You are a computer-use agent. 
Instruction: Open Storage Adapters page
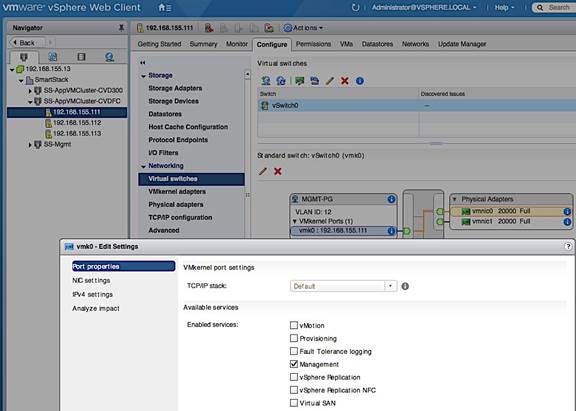[x=175, y=88]
